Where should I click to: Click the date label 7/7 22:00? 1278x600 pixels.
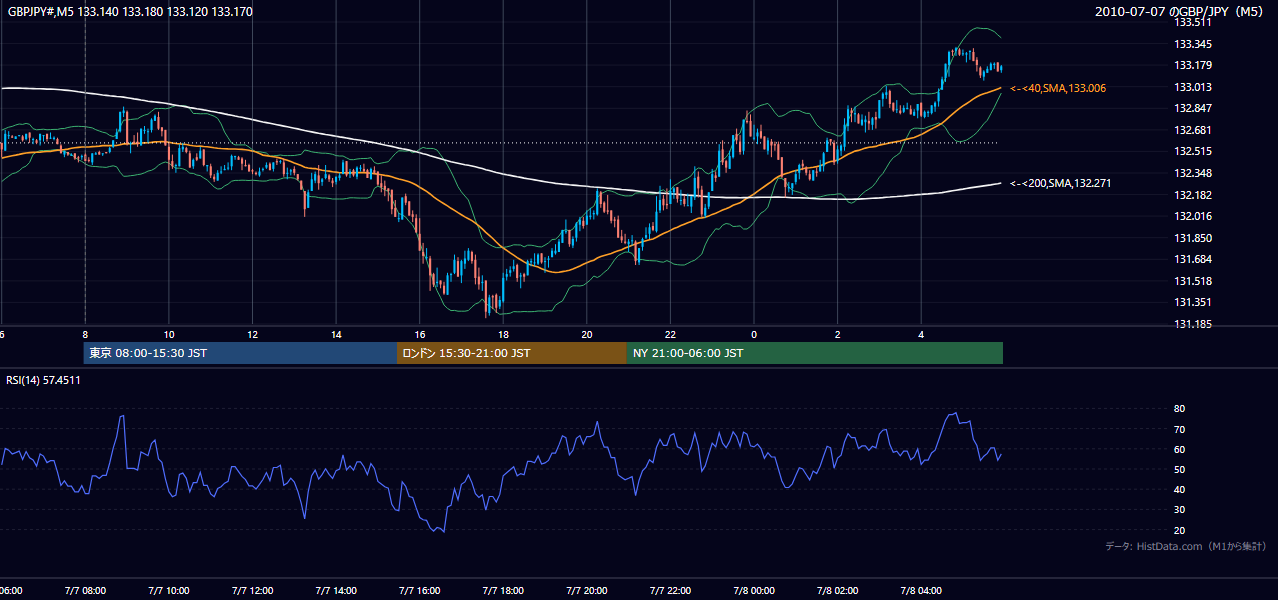coord(670,591)
